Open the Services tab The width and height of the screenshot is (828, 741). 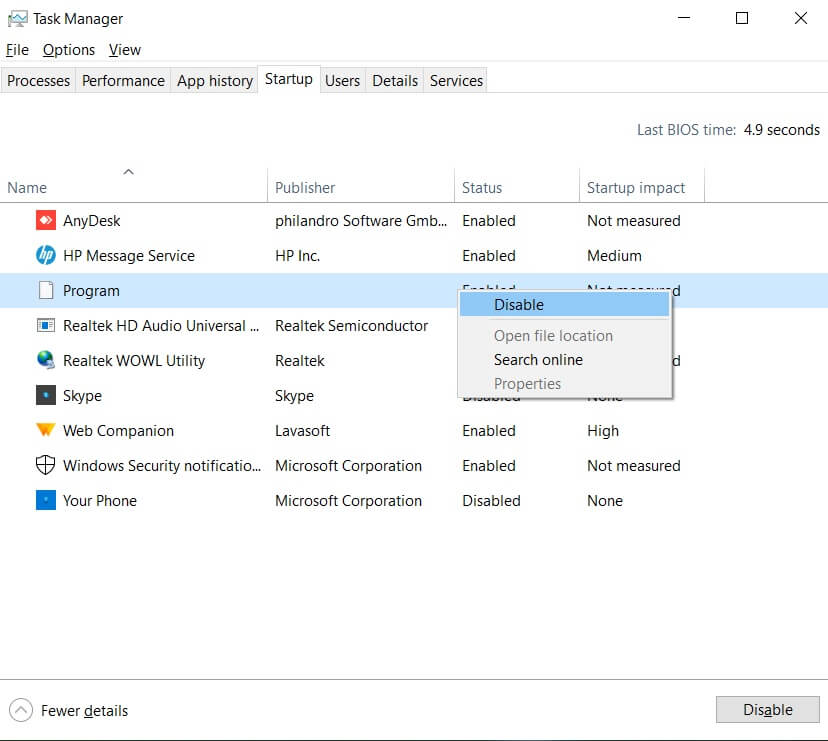456,81
